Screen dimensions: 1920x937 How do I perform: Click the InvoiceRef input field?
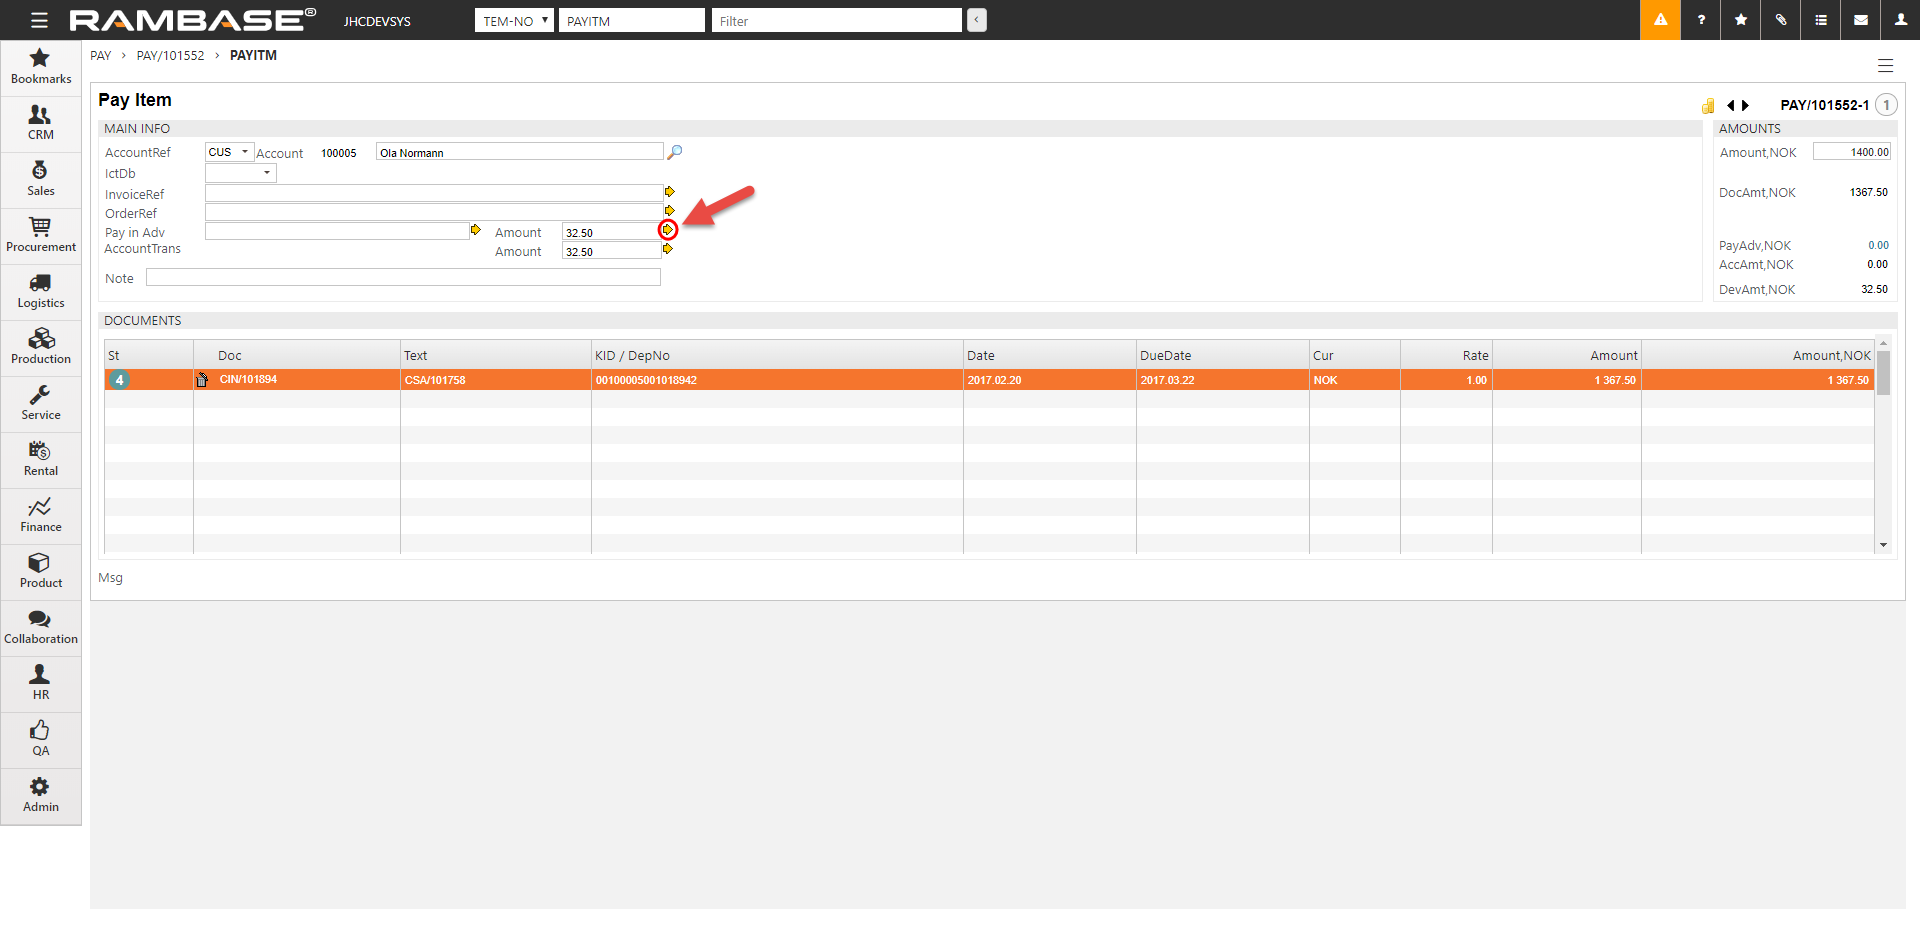[433, 192]
